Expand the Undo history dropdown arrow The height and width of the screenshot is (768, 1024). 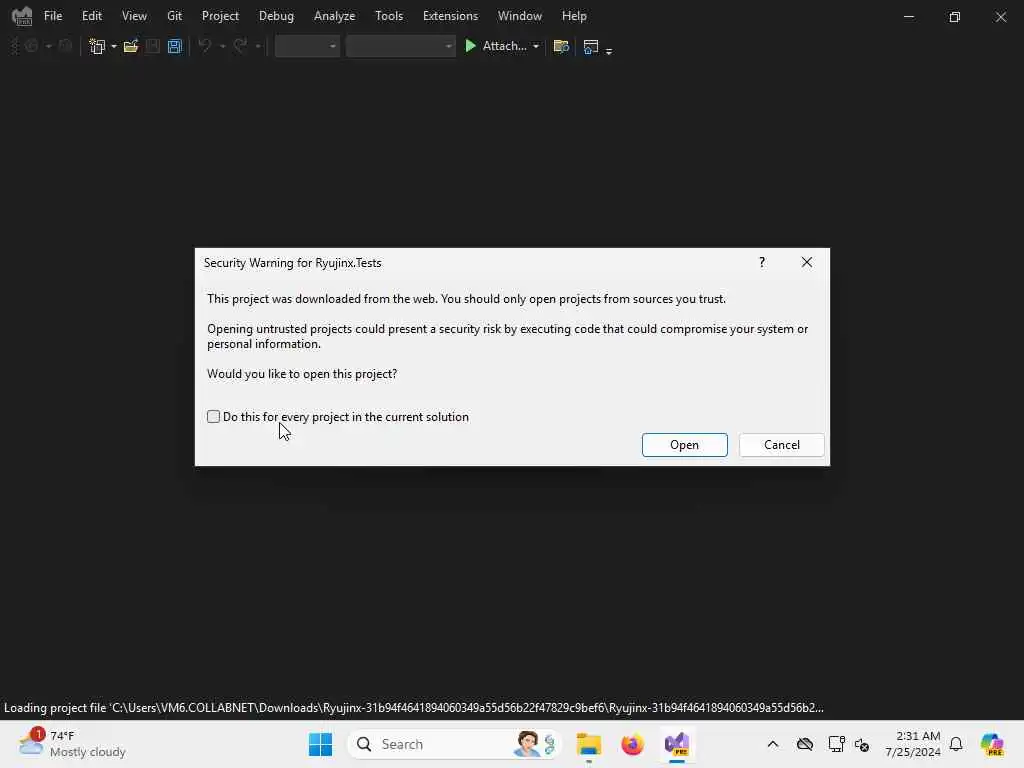(x=223, y=46)
